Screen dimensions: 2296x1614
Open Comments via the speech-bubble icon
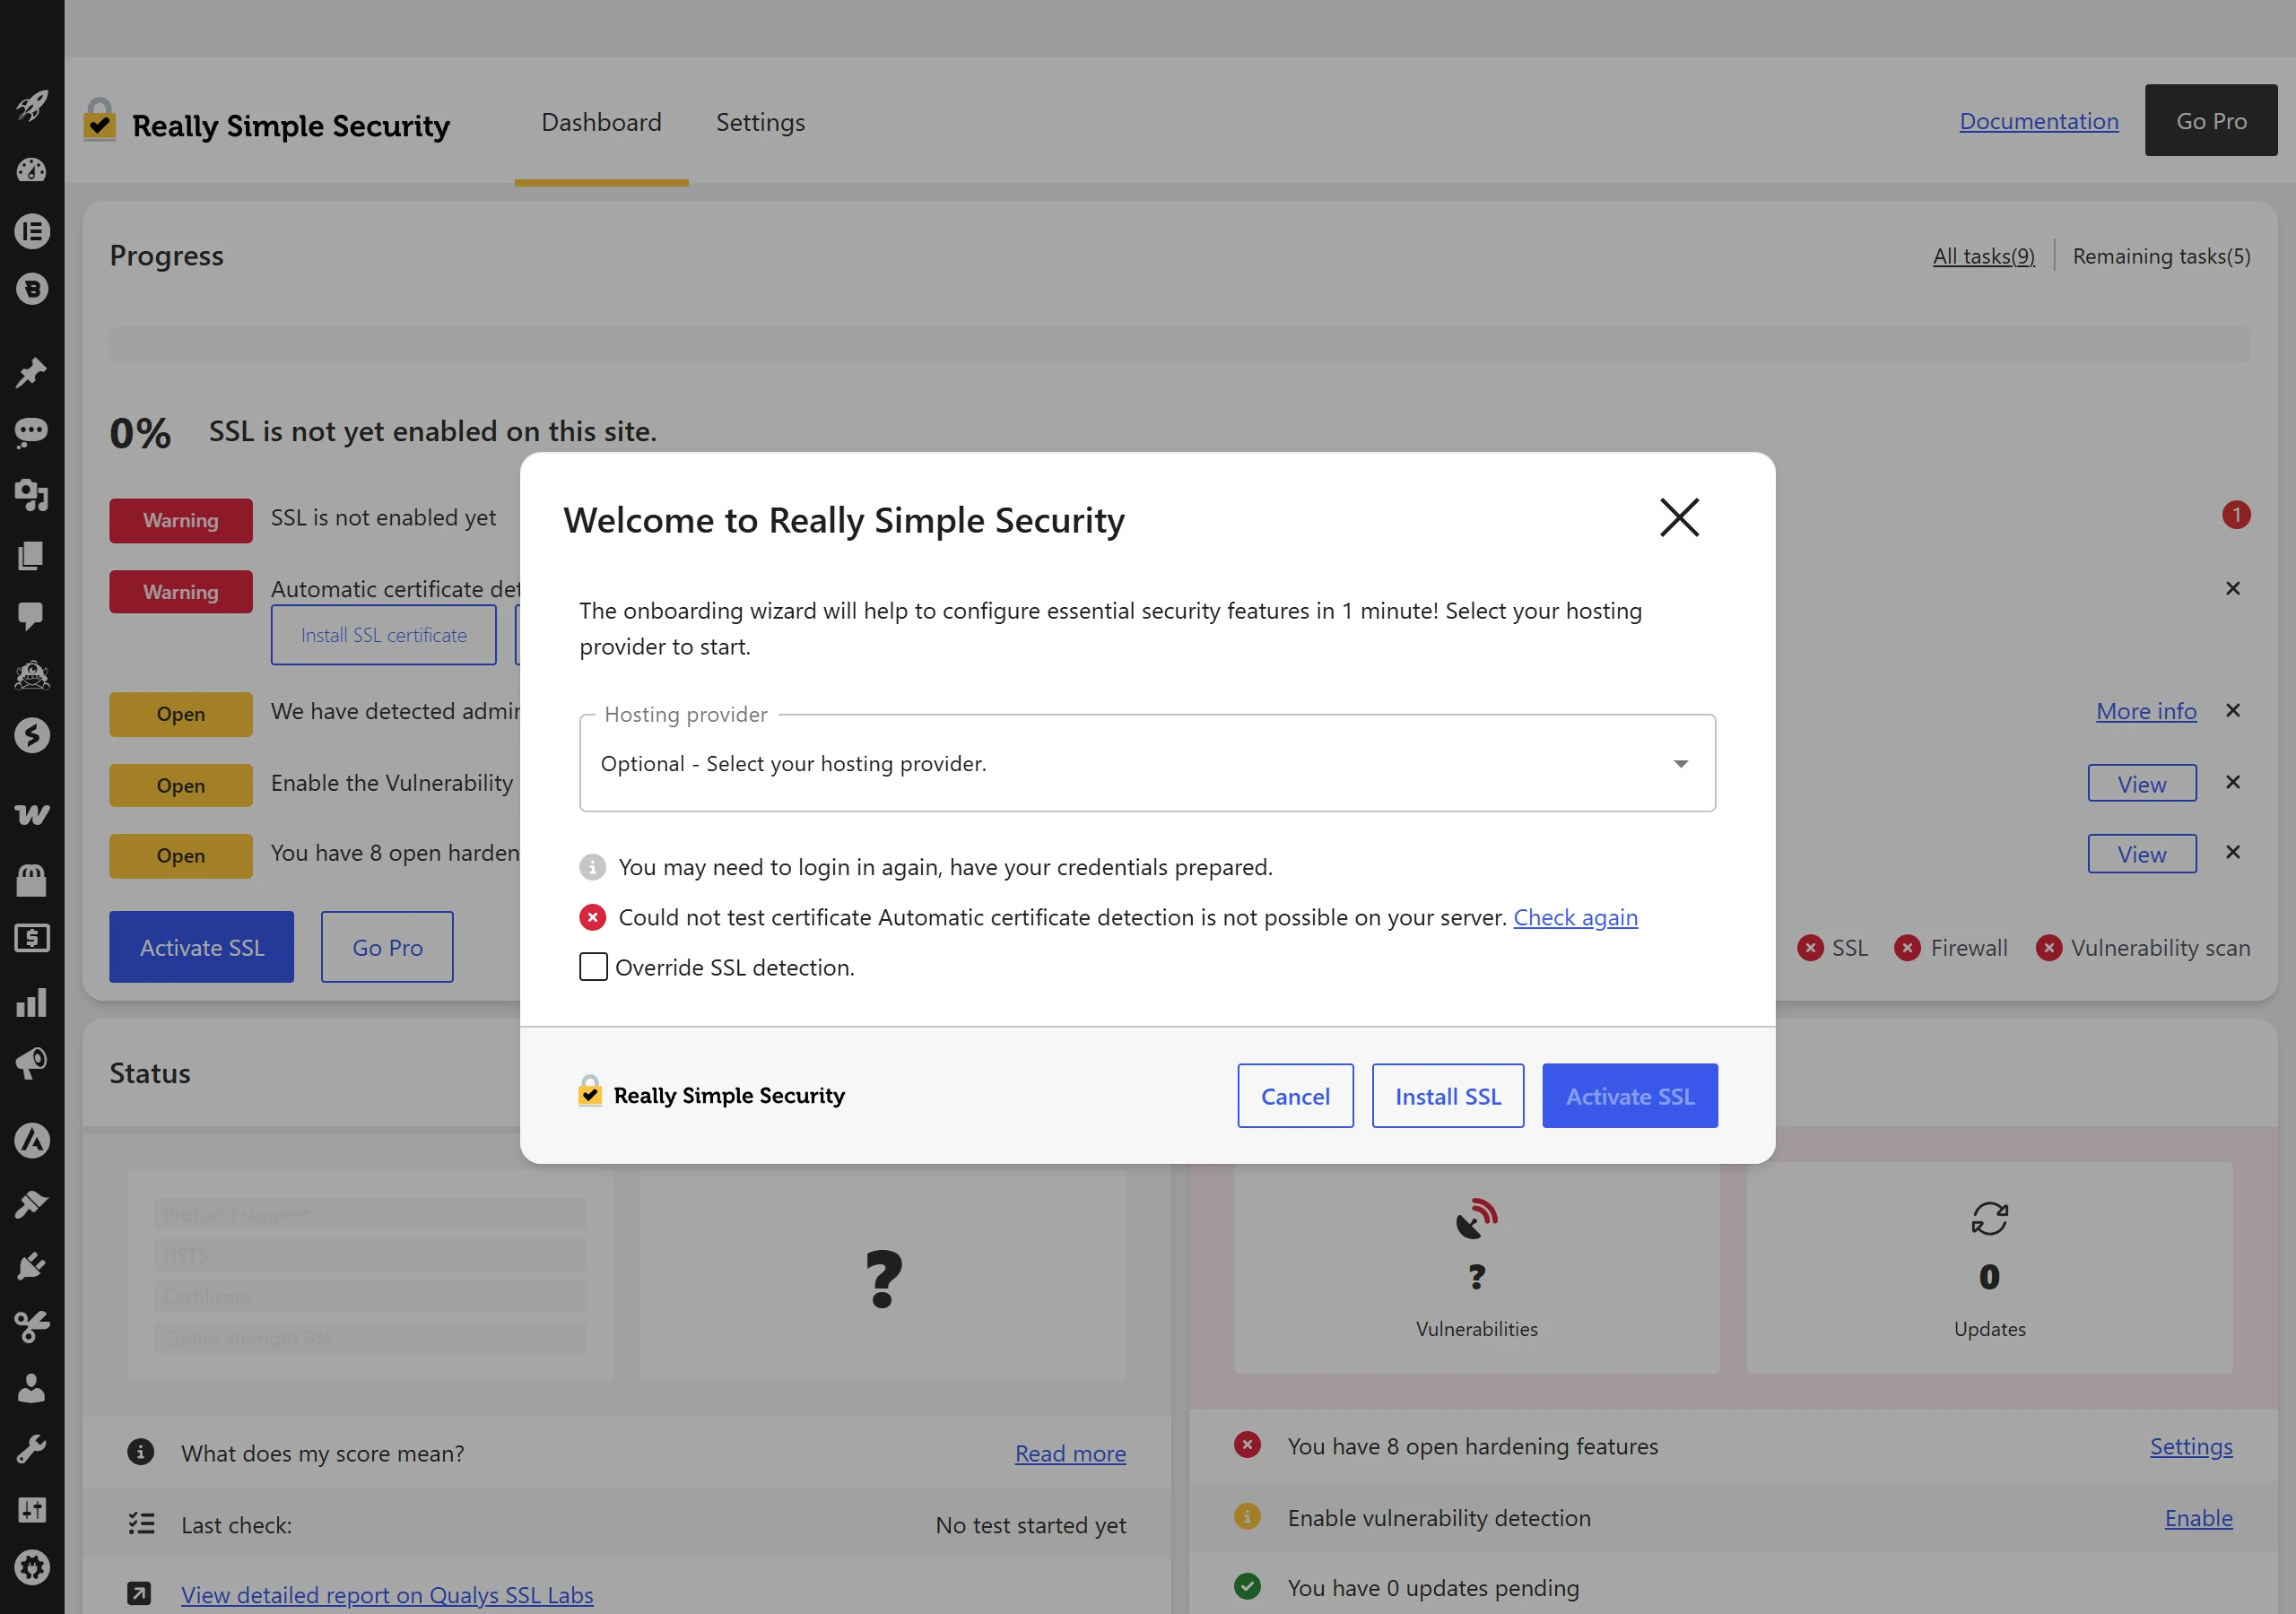click(32, 615)
